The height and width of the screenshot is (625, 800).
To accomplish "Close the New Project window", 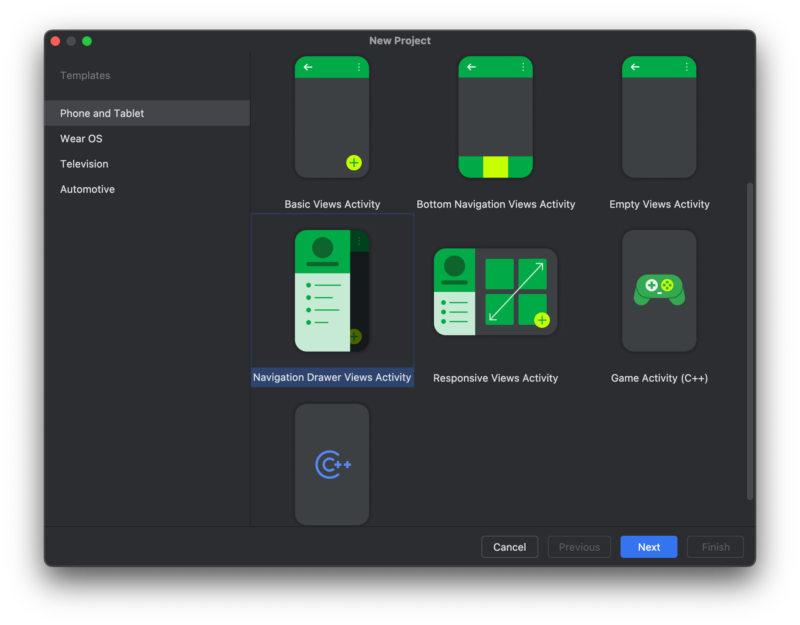I will point(55,41).
